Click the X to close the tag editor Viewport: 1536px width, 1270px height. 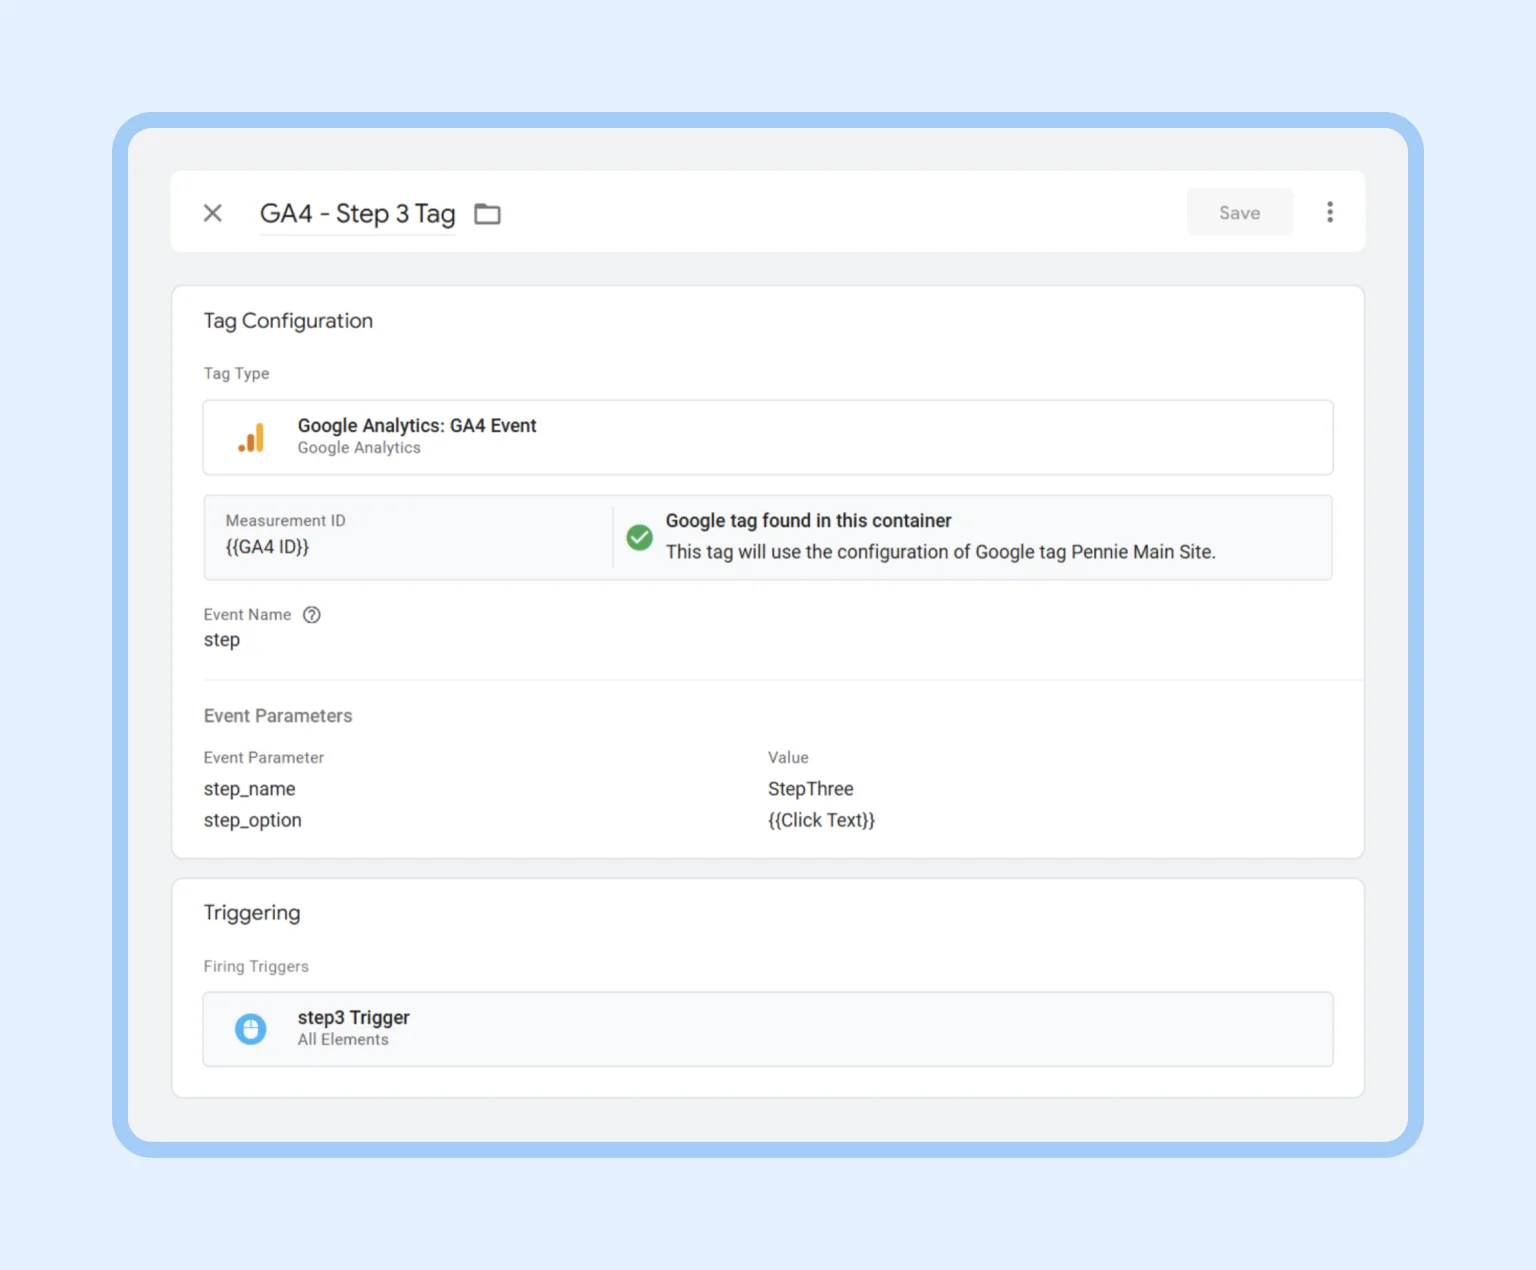coord(212,212)
